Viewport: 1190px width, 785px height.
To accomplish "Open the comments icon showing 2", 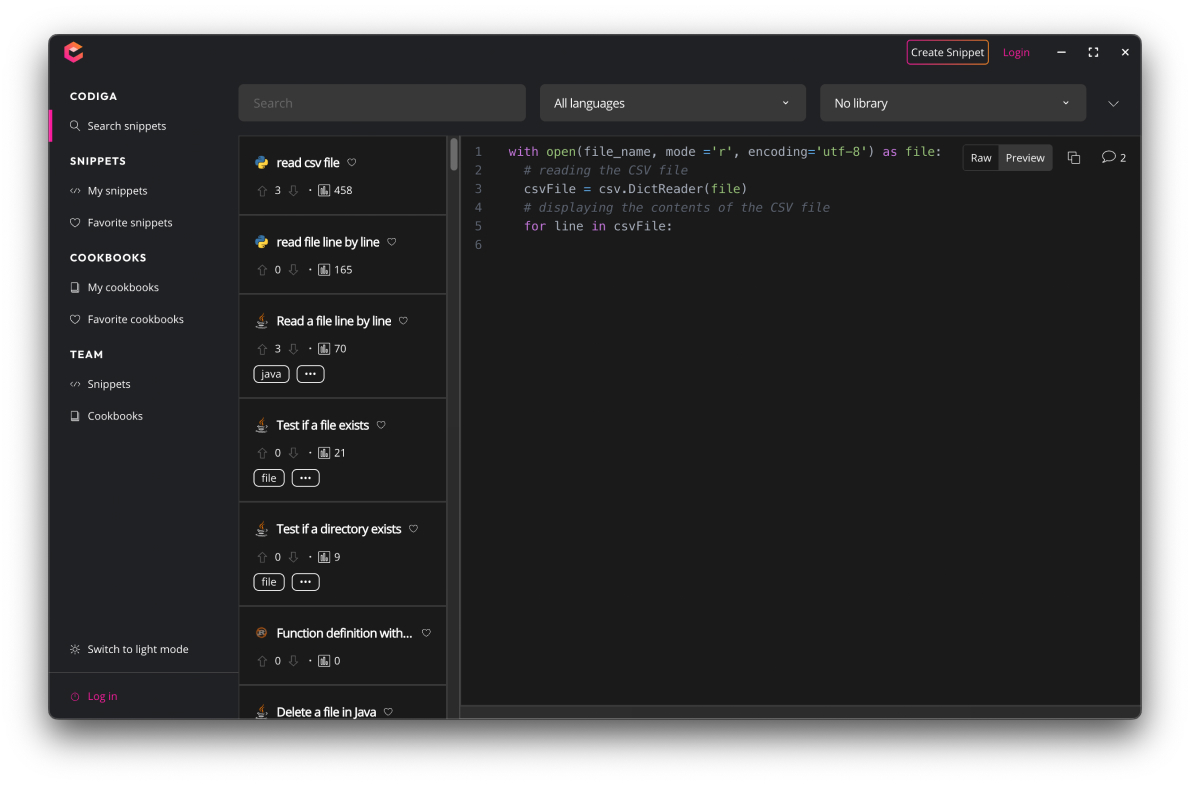I will click(1113, 157).
